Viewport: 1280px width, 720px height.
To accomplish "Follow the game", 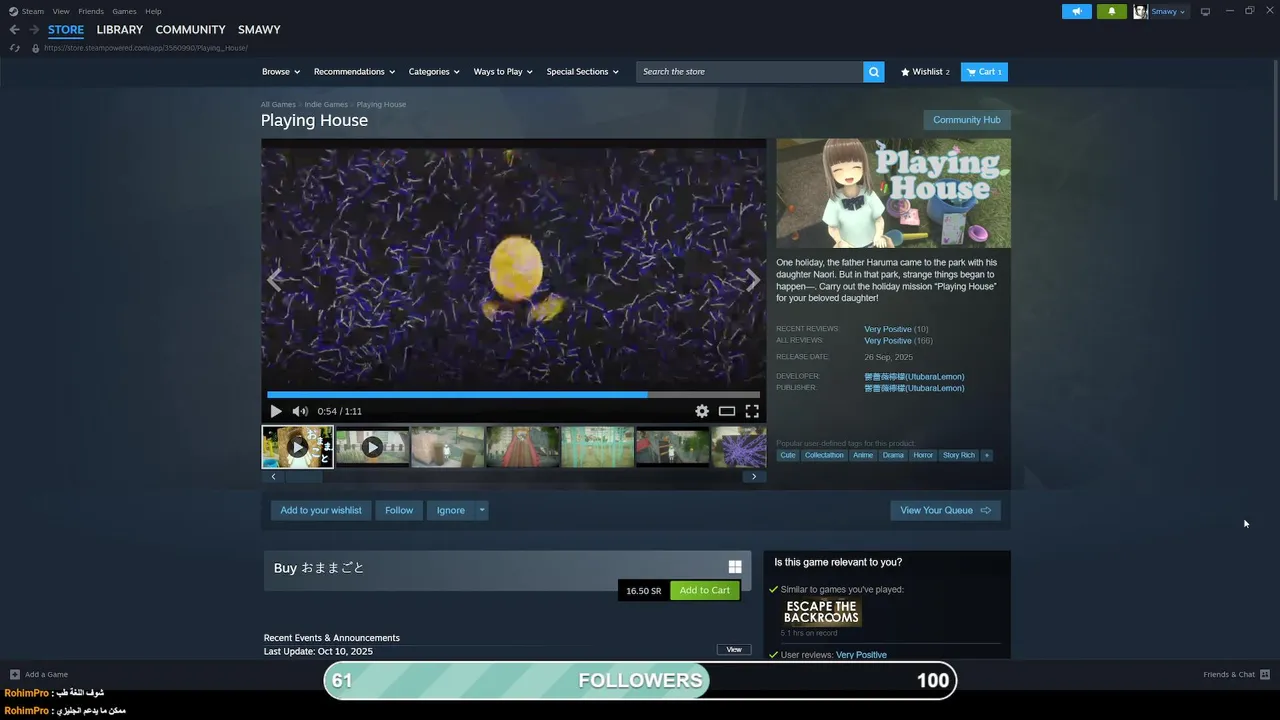I will 399,510.
